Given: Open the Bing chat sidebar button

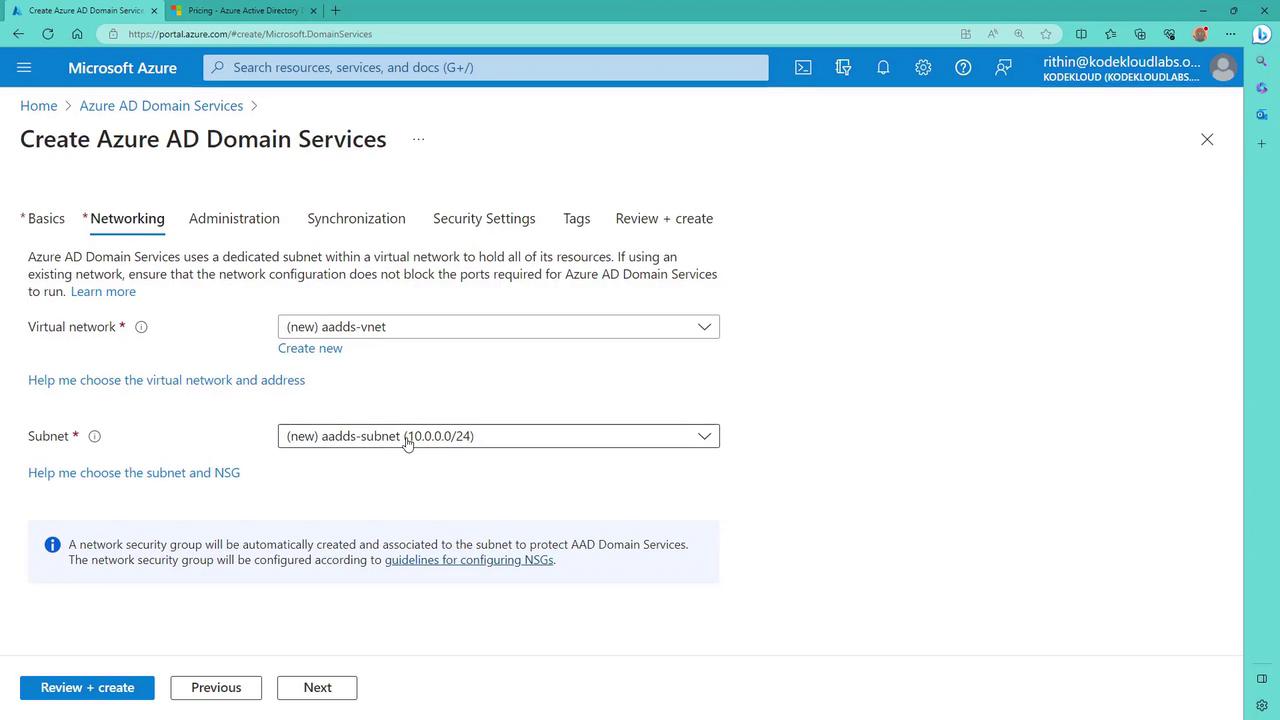Looking at the screenshot, I should click(x=1262, y=34).
